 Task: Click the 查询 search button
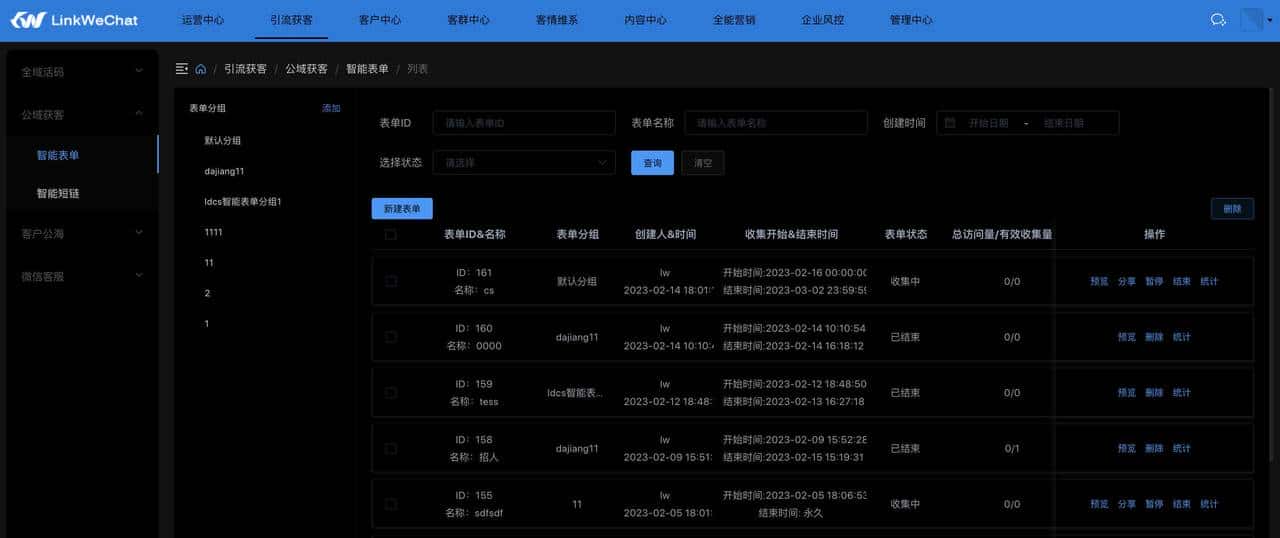[x=652, y=163]
